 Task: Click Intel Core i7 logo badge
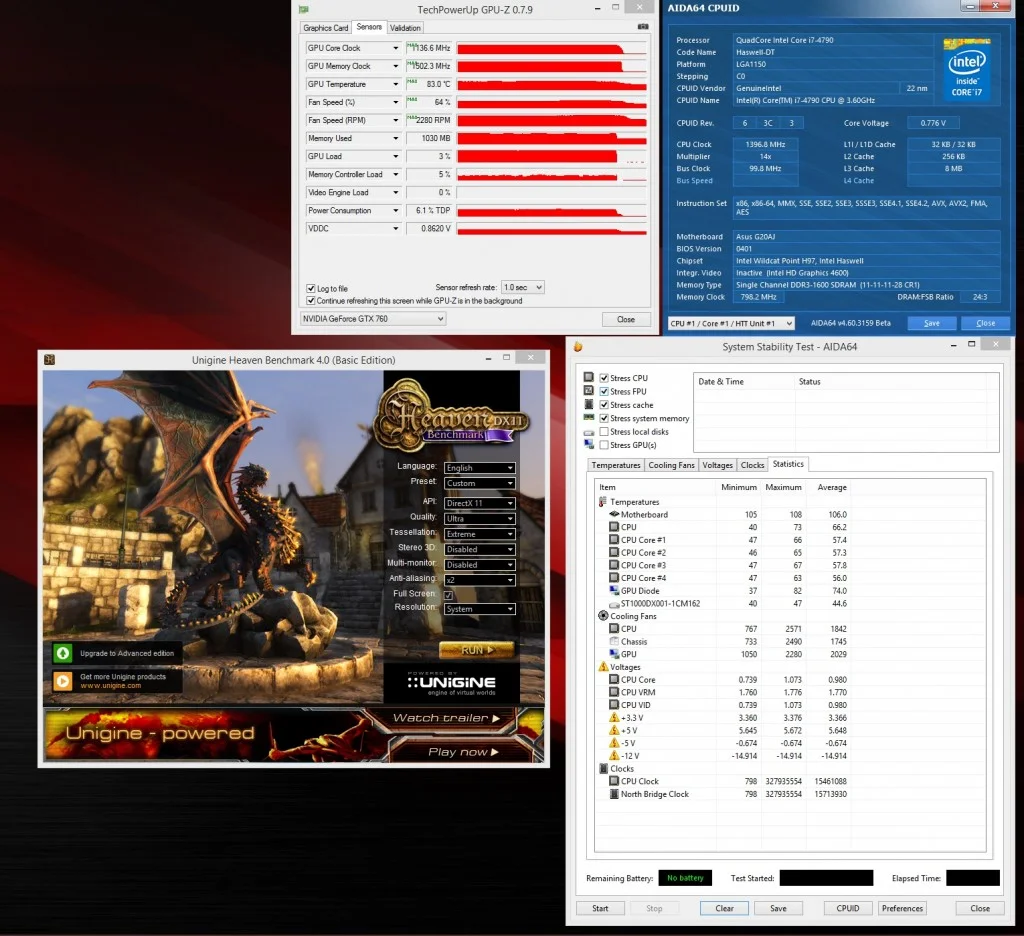[x=967, y=68]
